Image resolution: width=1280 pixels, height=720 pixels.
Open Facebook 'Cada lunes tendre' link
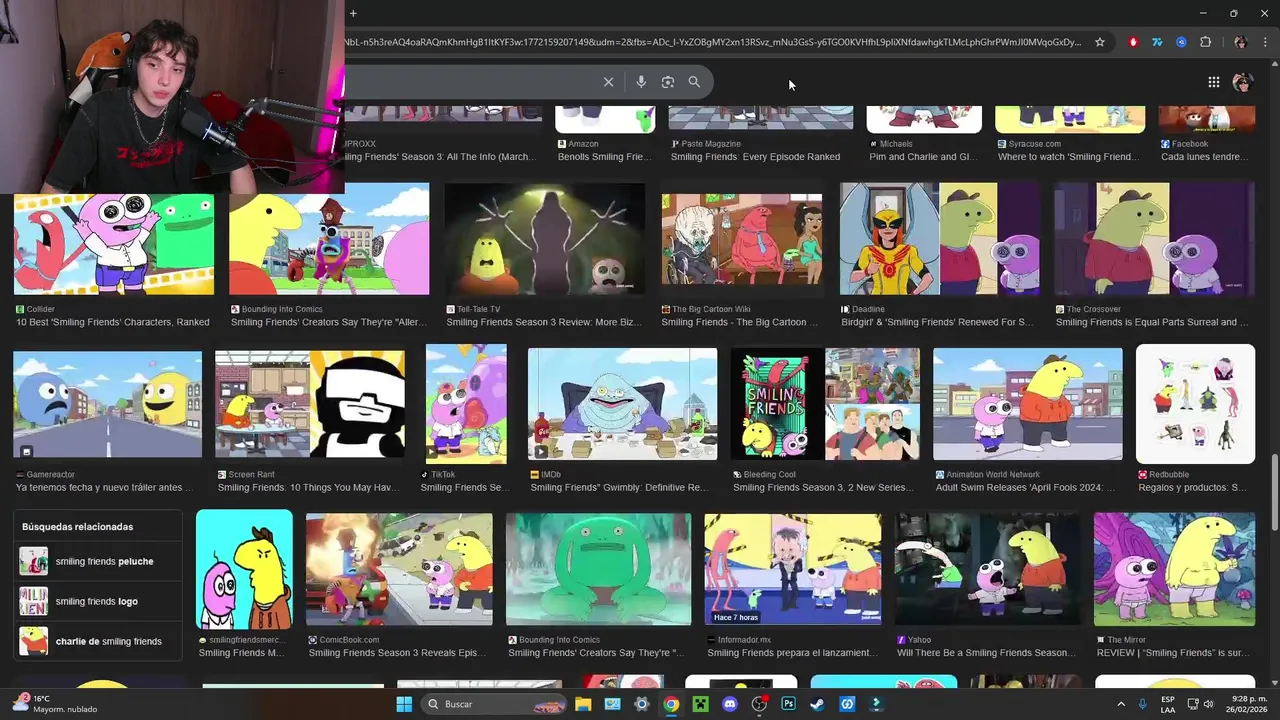[x=1204, y=157]
